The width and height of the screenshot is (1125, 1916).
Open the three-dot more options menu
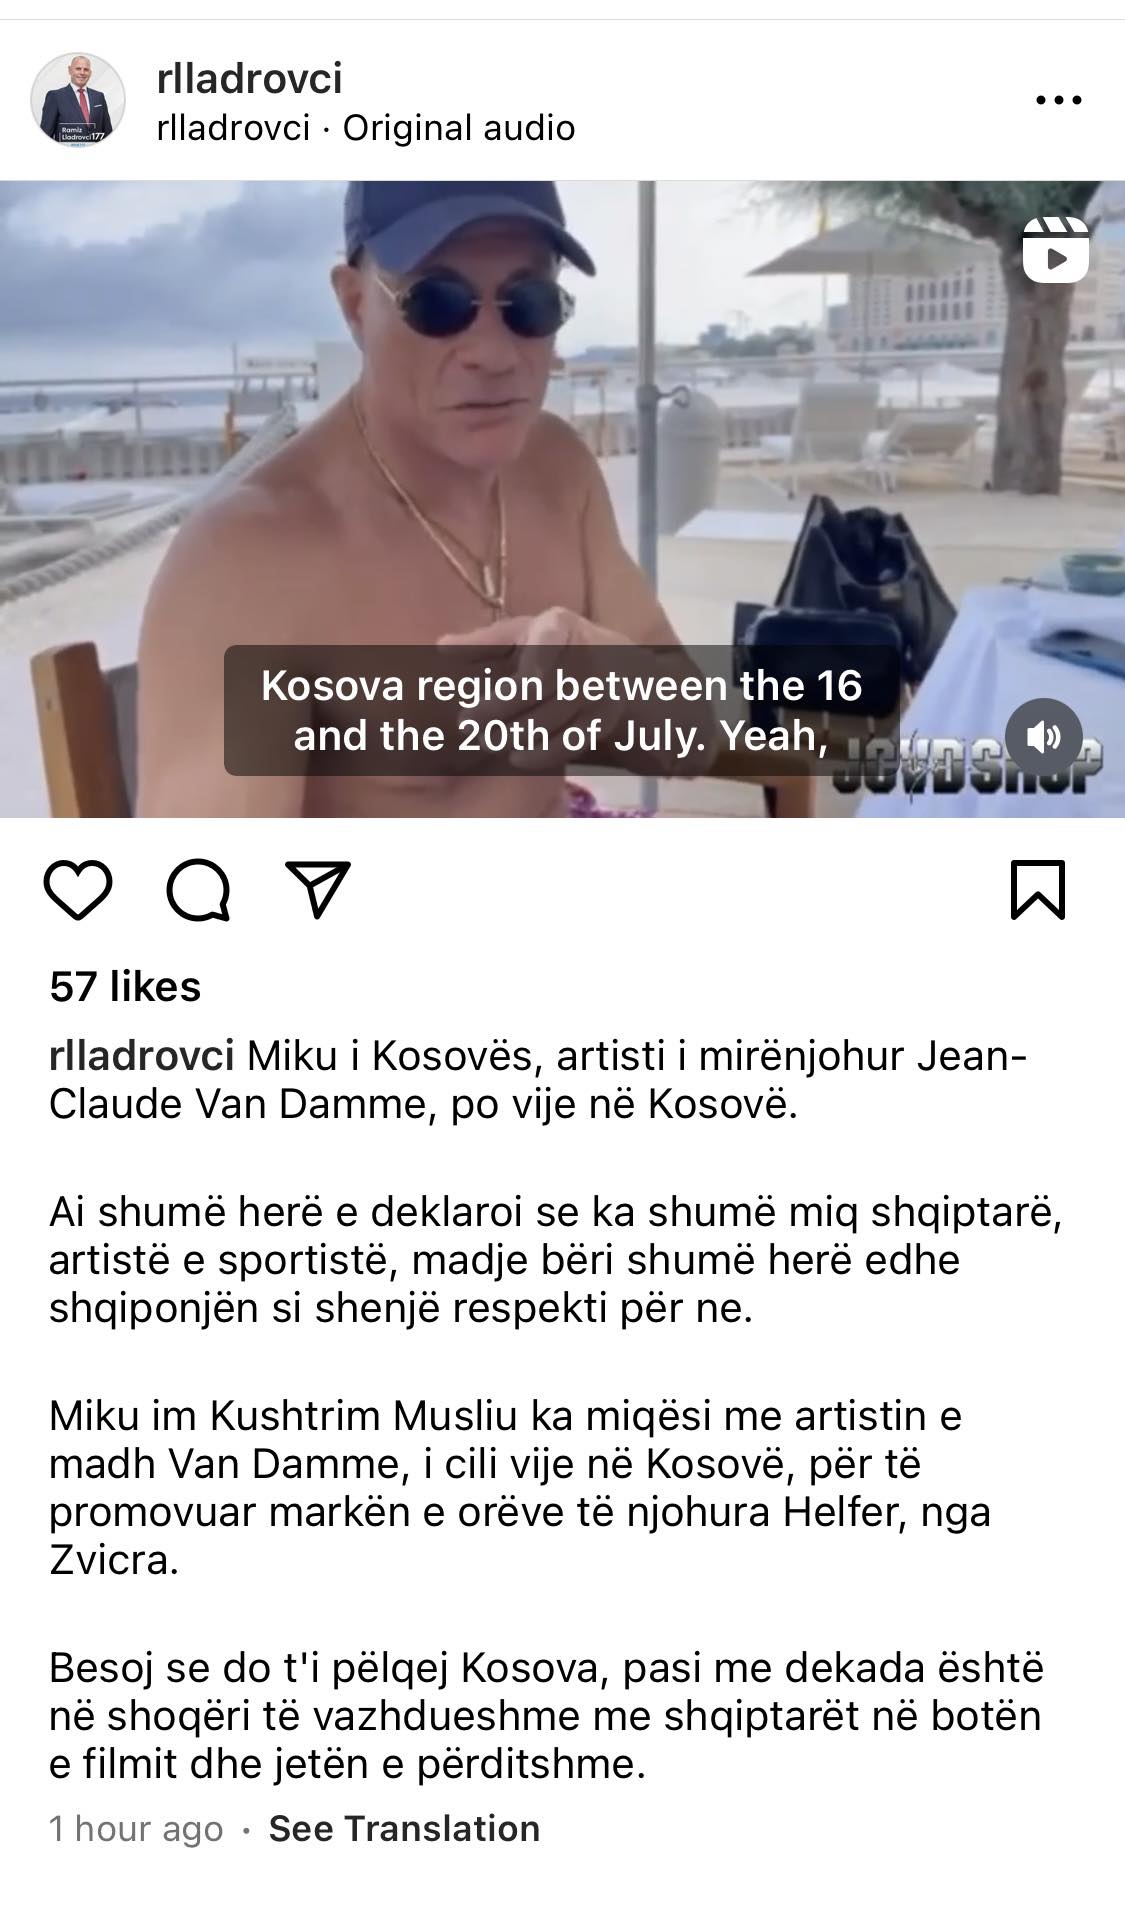tap(1058, 100)
